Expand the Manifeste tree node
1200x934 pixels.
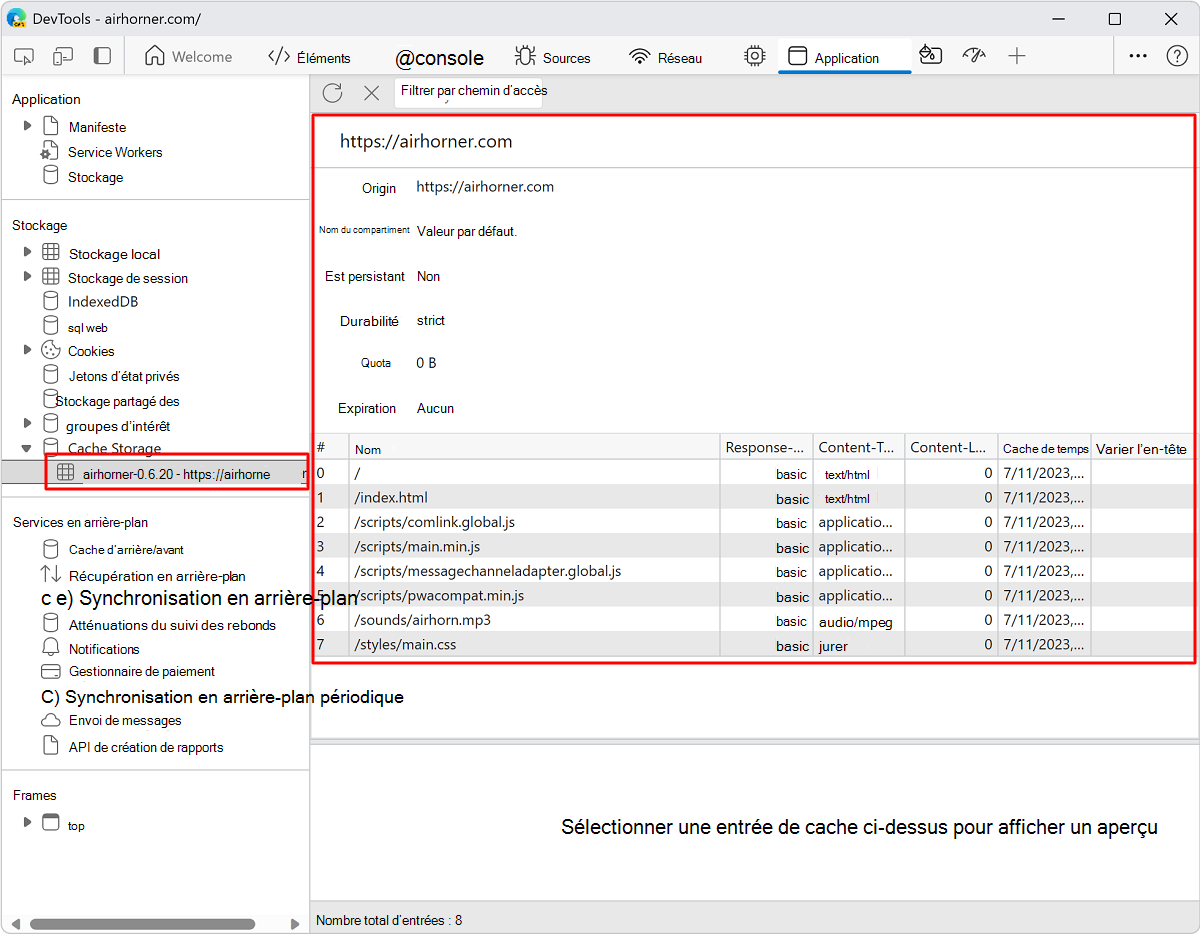click(27, 127)
